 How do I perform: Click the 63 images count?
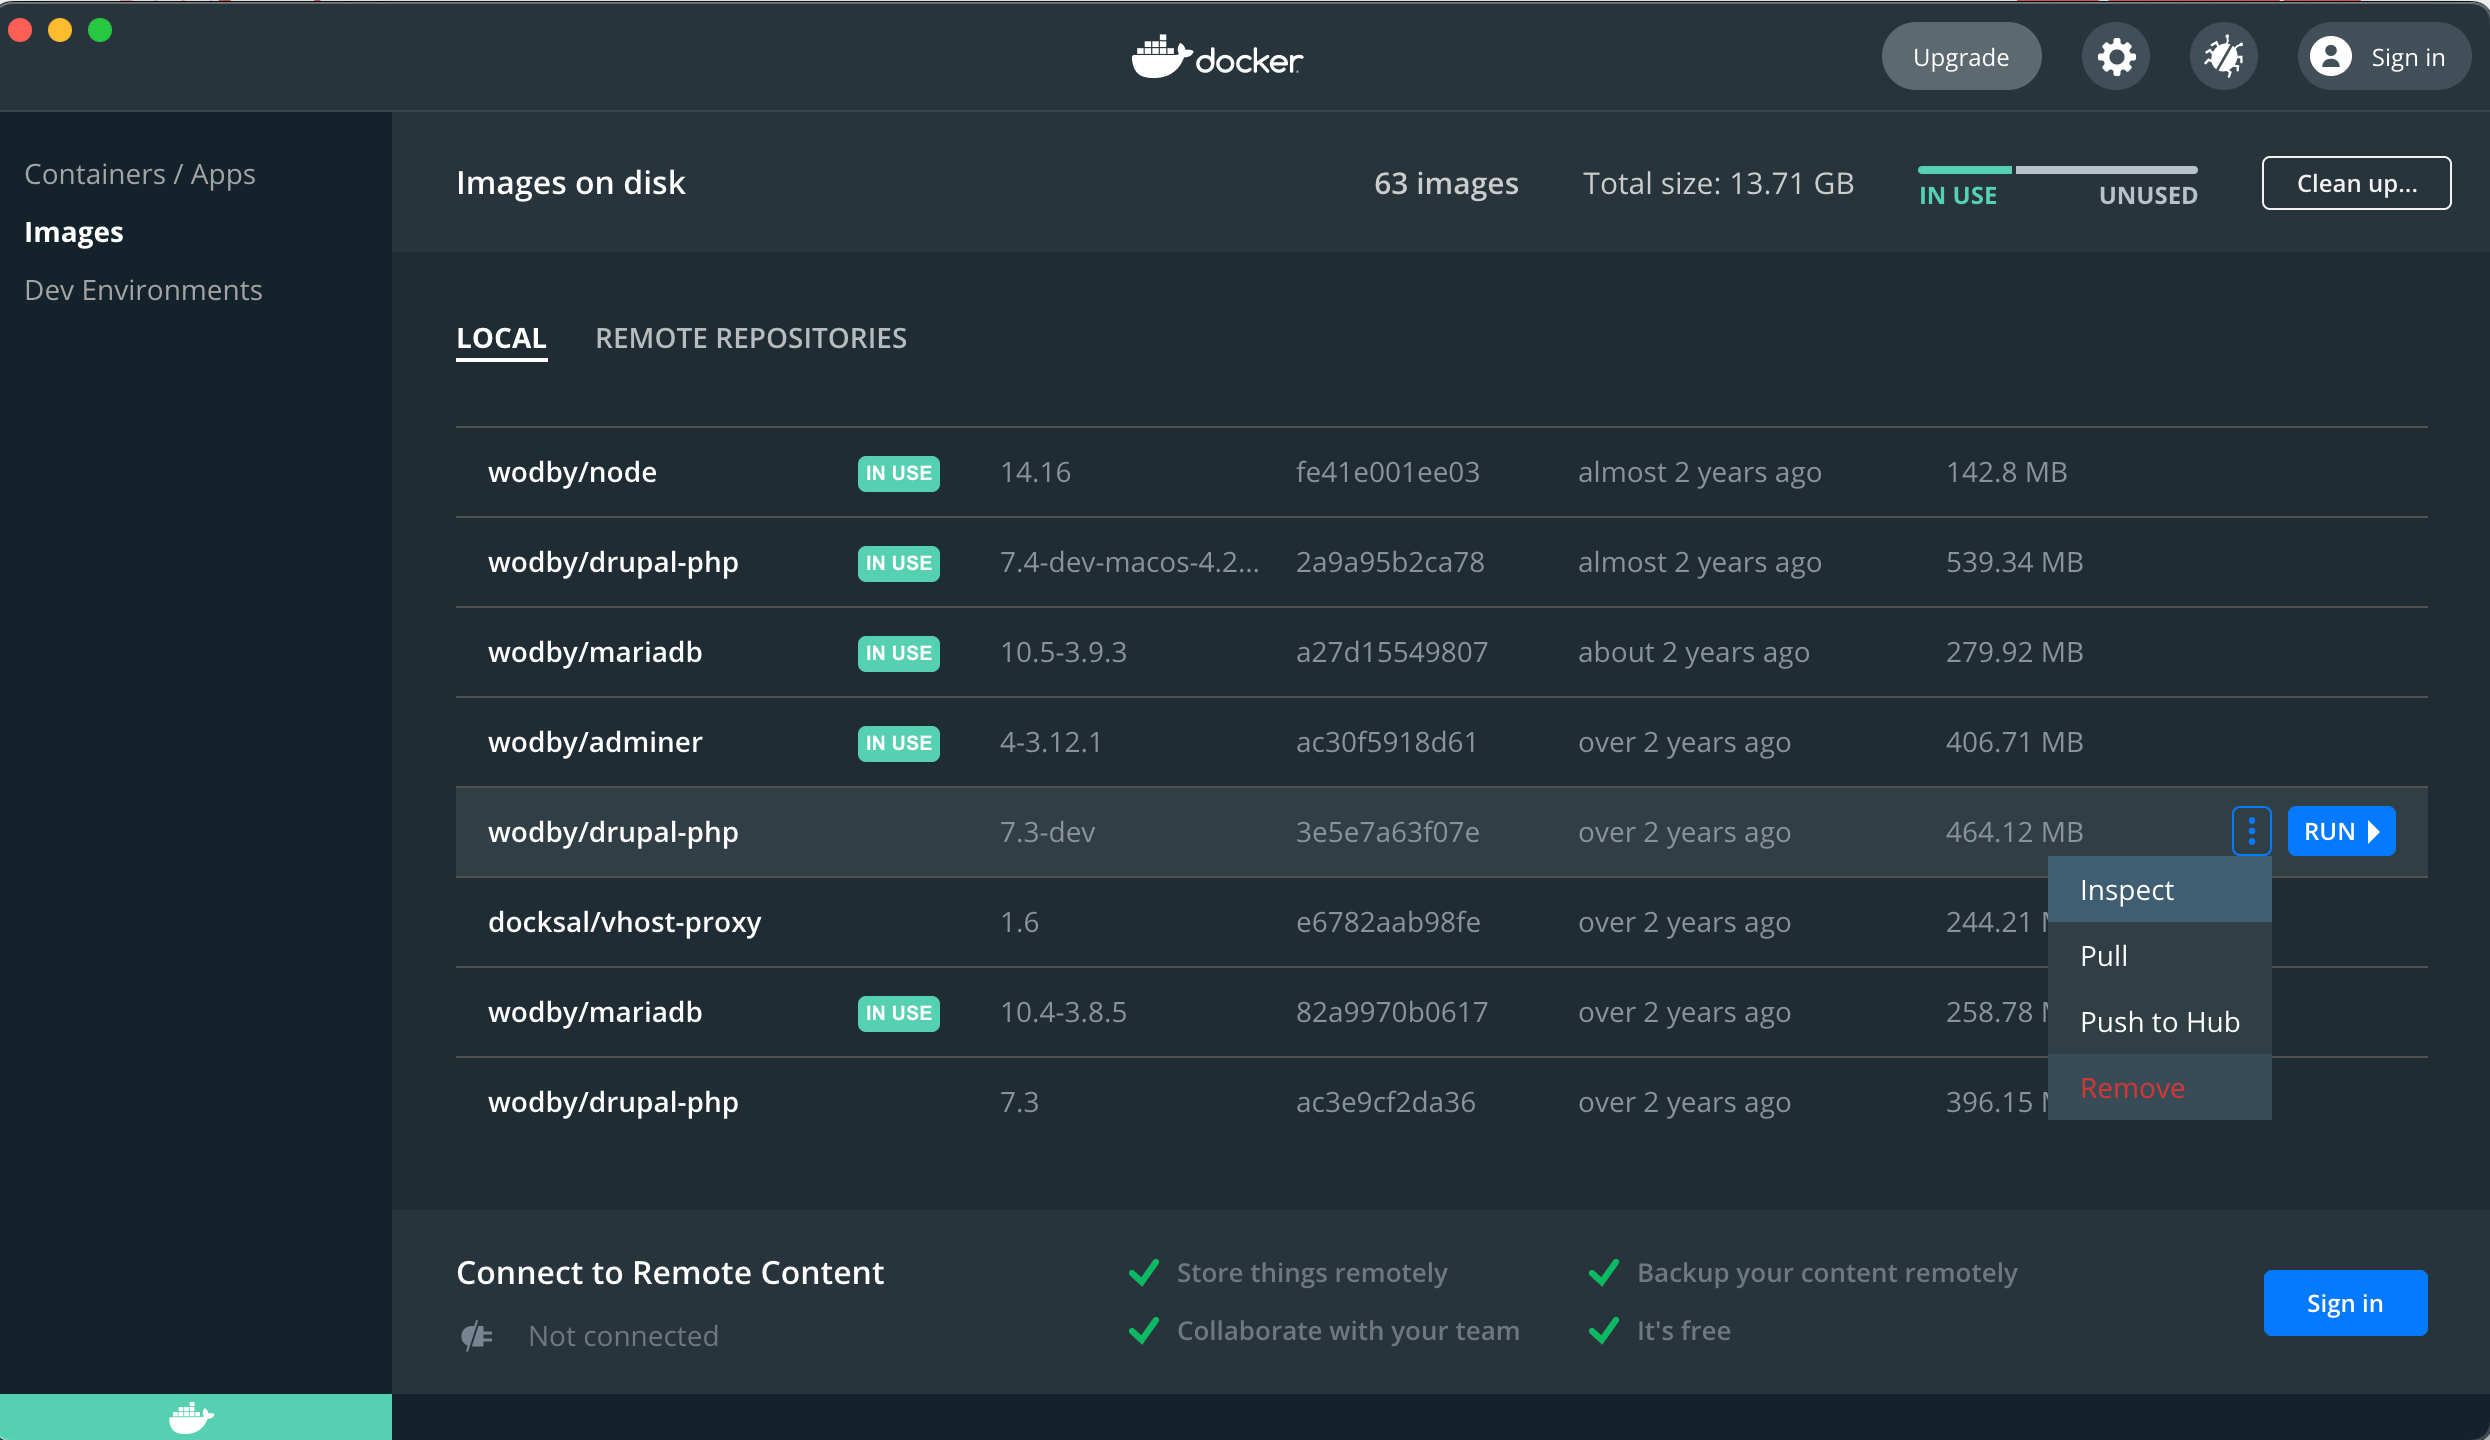[1446, 184]
